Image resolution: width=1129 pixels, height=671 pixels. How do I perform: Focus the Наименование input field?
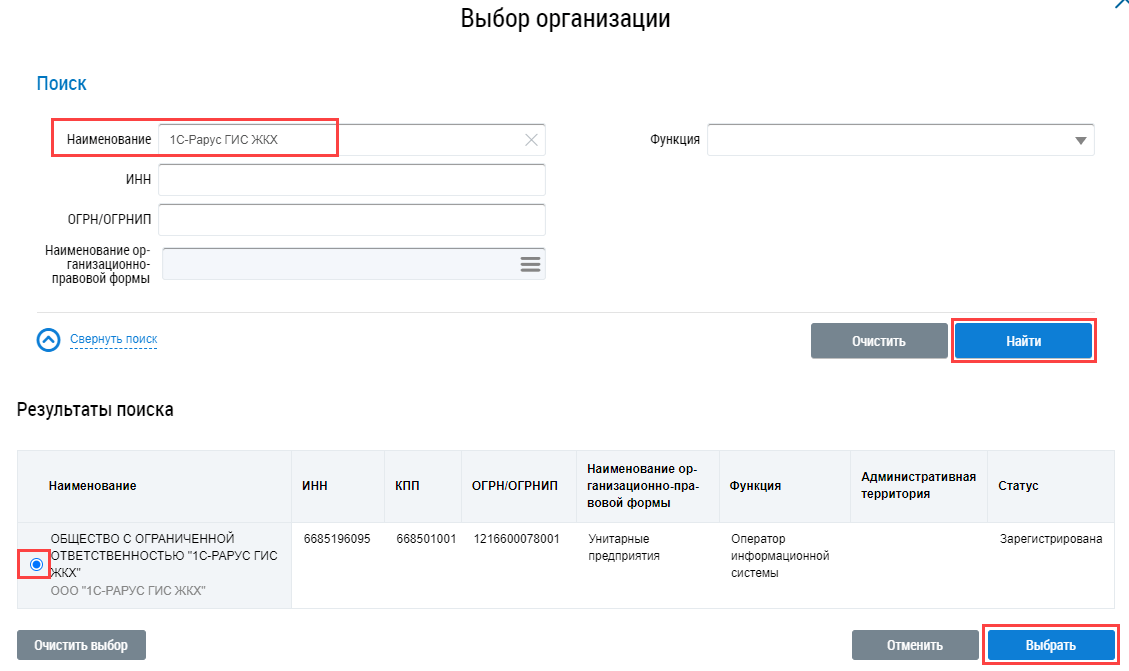point(340,140)
